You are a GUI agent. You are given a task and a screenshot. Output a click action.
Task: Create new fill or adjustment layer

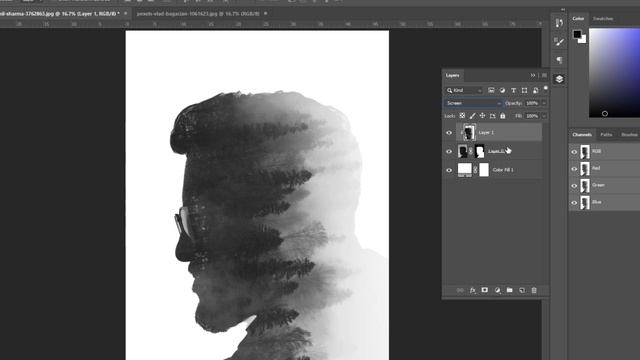pos(497,290)
